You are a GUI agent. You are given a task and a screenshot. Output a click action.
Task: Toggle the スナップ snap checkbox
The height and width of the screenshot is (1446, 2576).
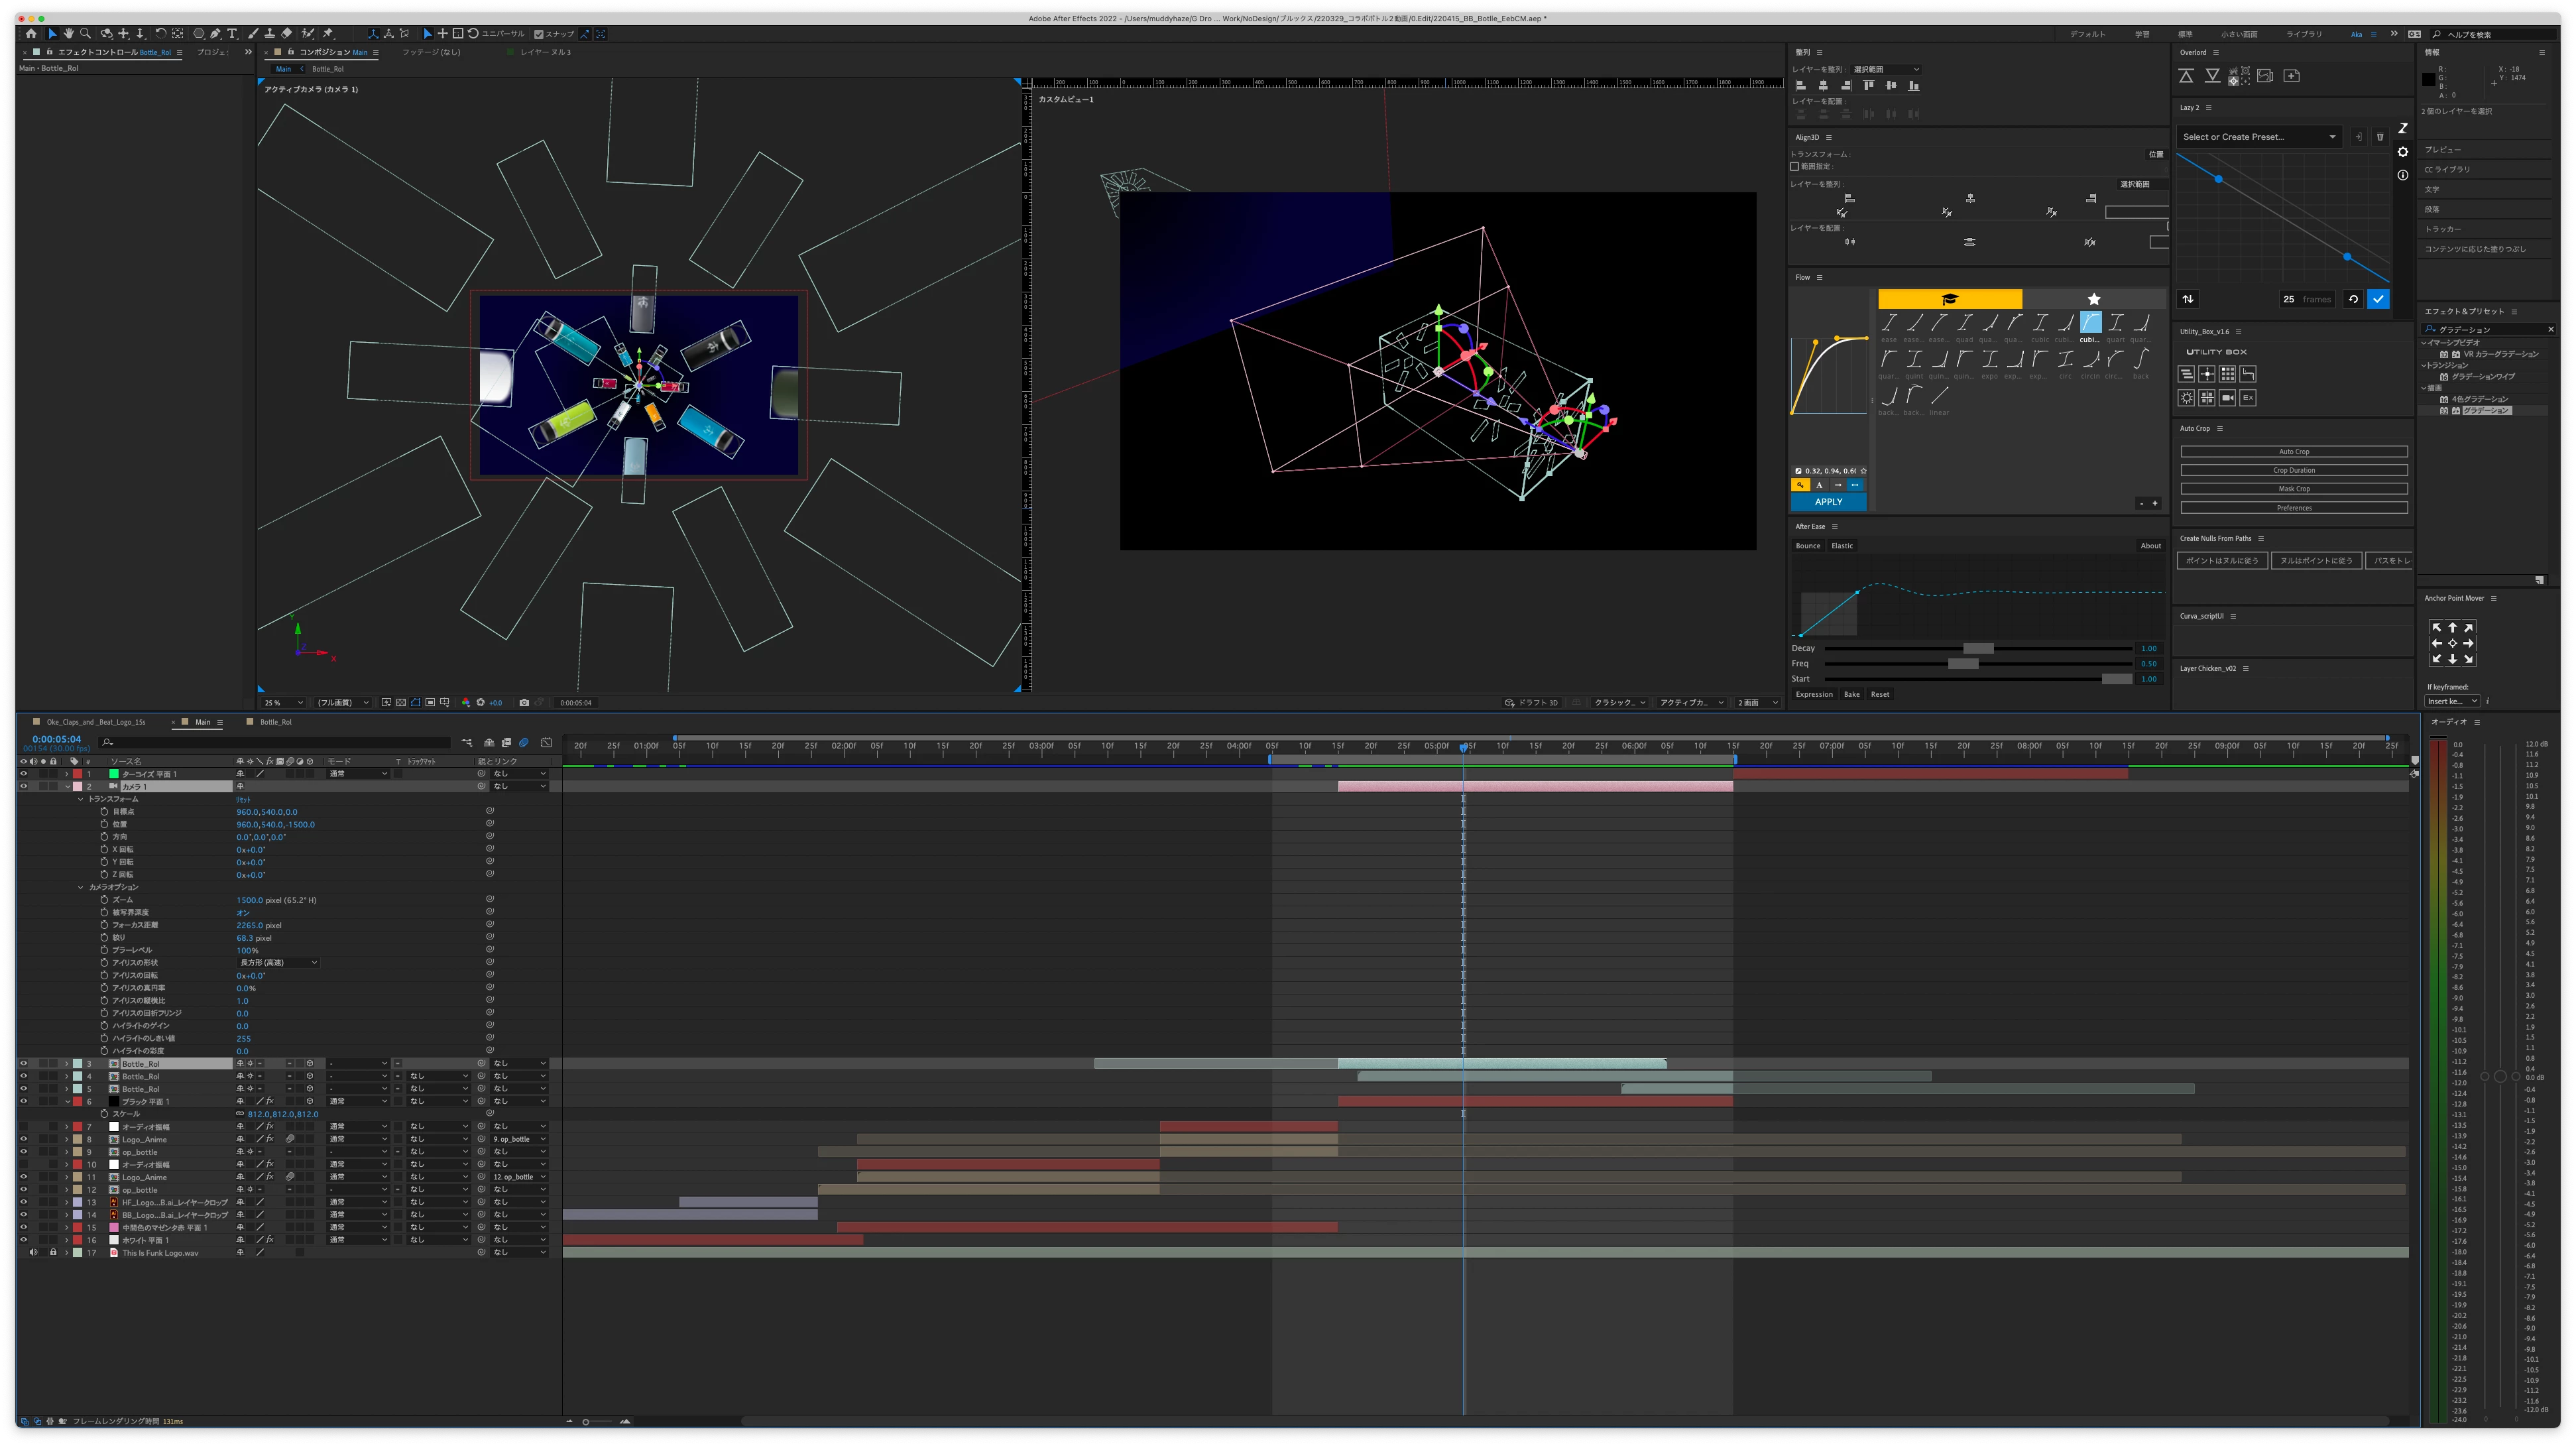[539, 34]
